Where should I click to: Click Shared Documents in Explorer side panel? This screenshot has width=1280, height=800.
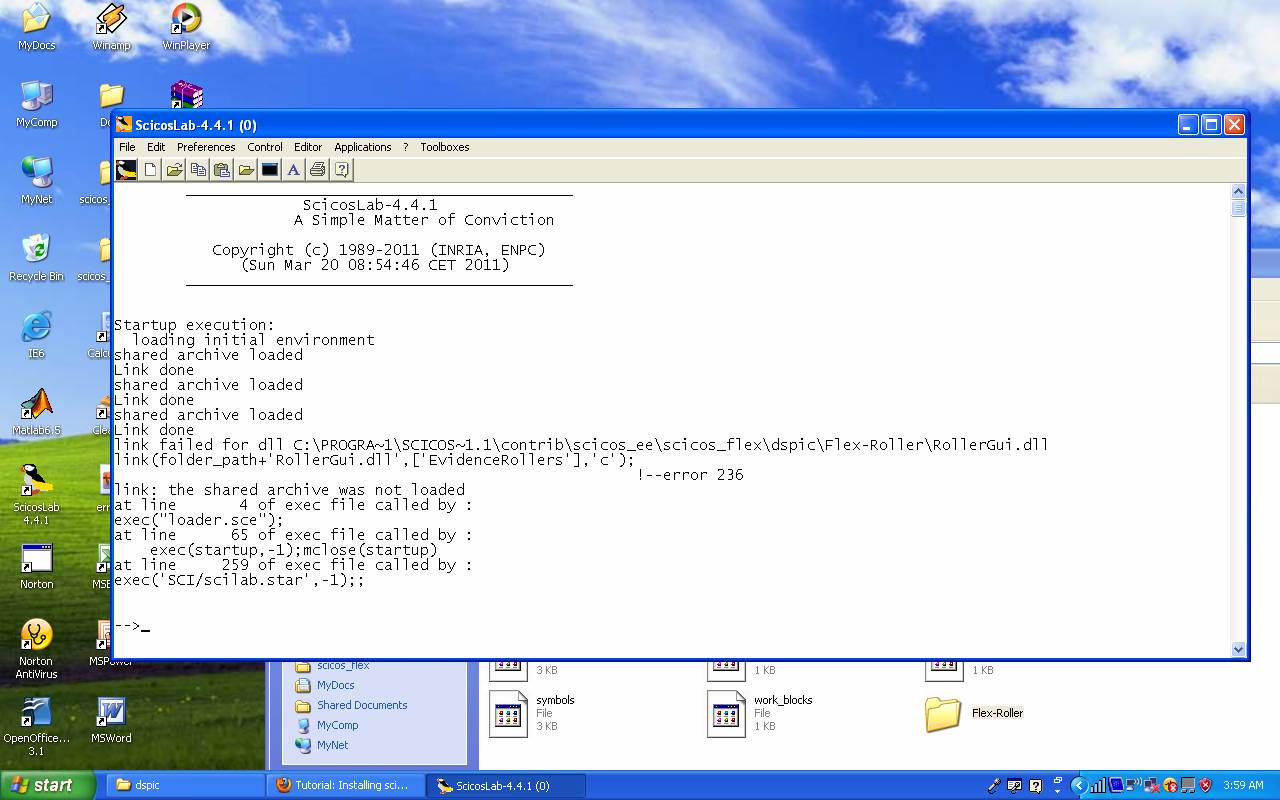pos(362,705)
